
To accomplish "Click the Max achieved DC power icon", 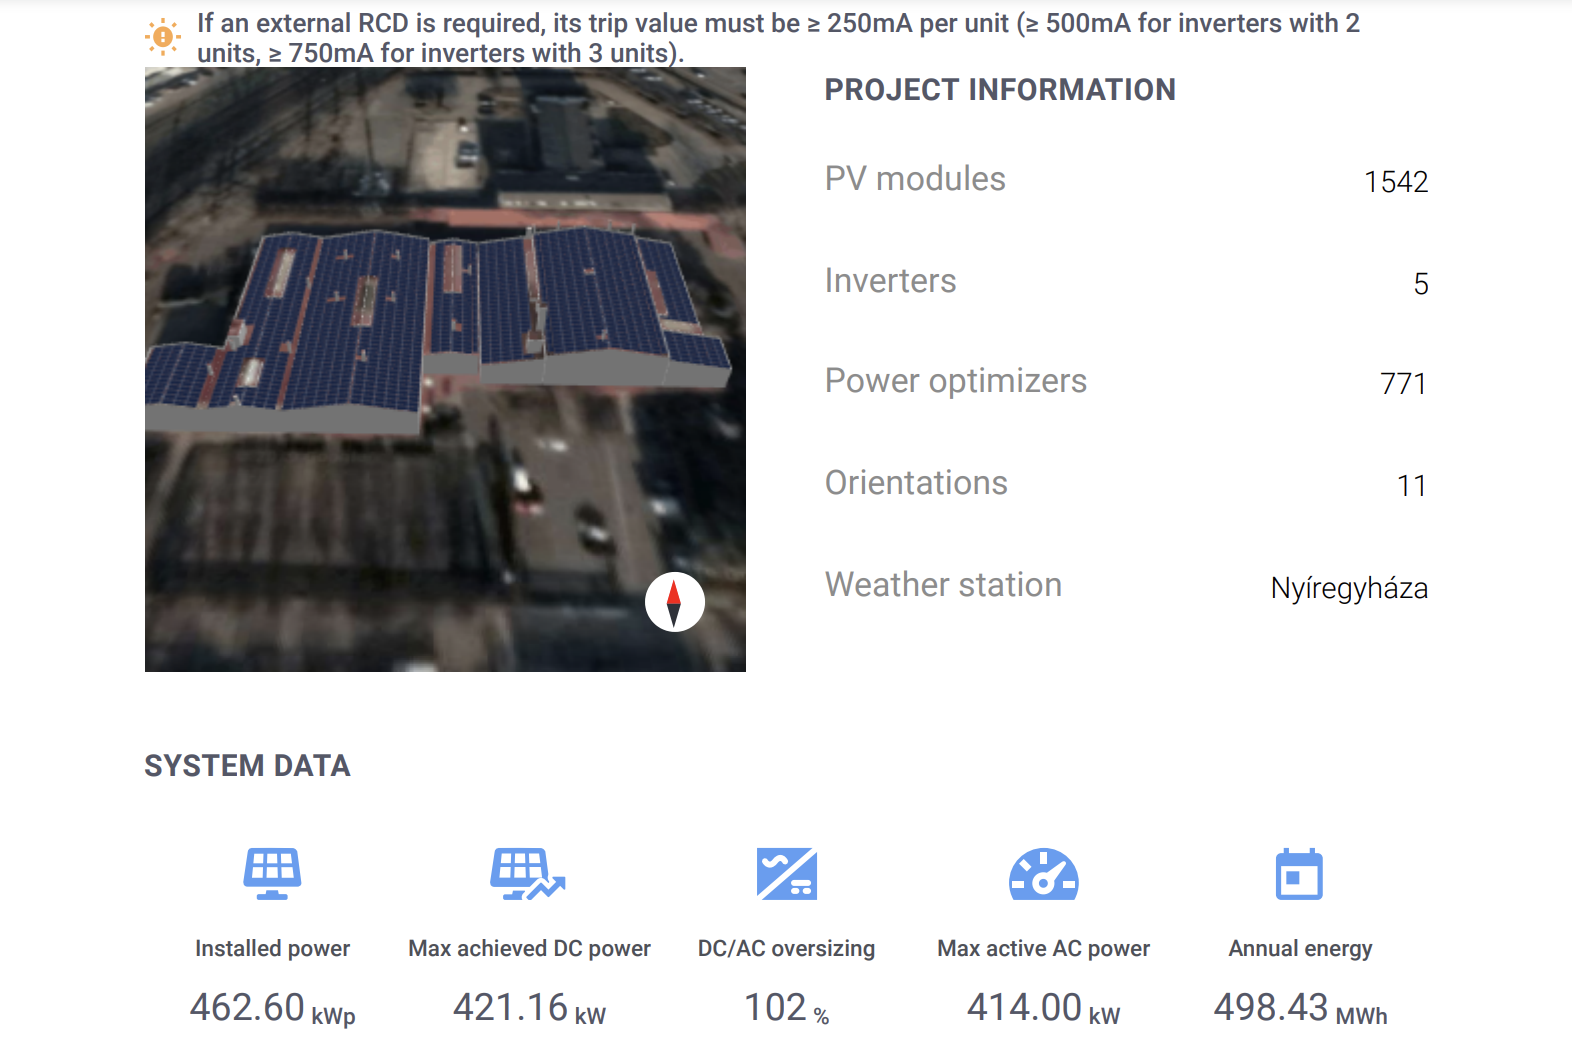I will point(528,874).
